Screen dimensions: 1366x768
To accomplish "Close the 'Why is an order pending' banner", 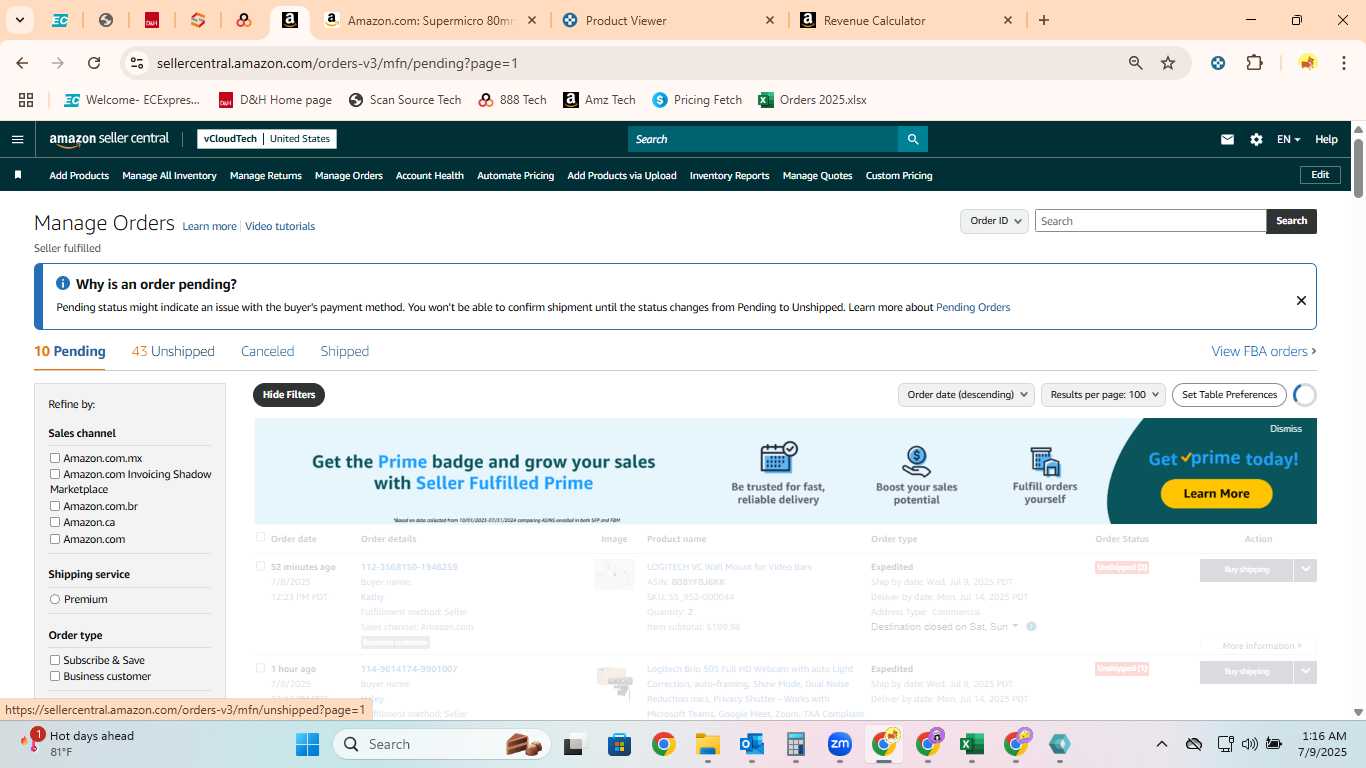I will [x=1301, y=300].
